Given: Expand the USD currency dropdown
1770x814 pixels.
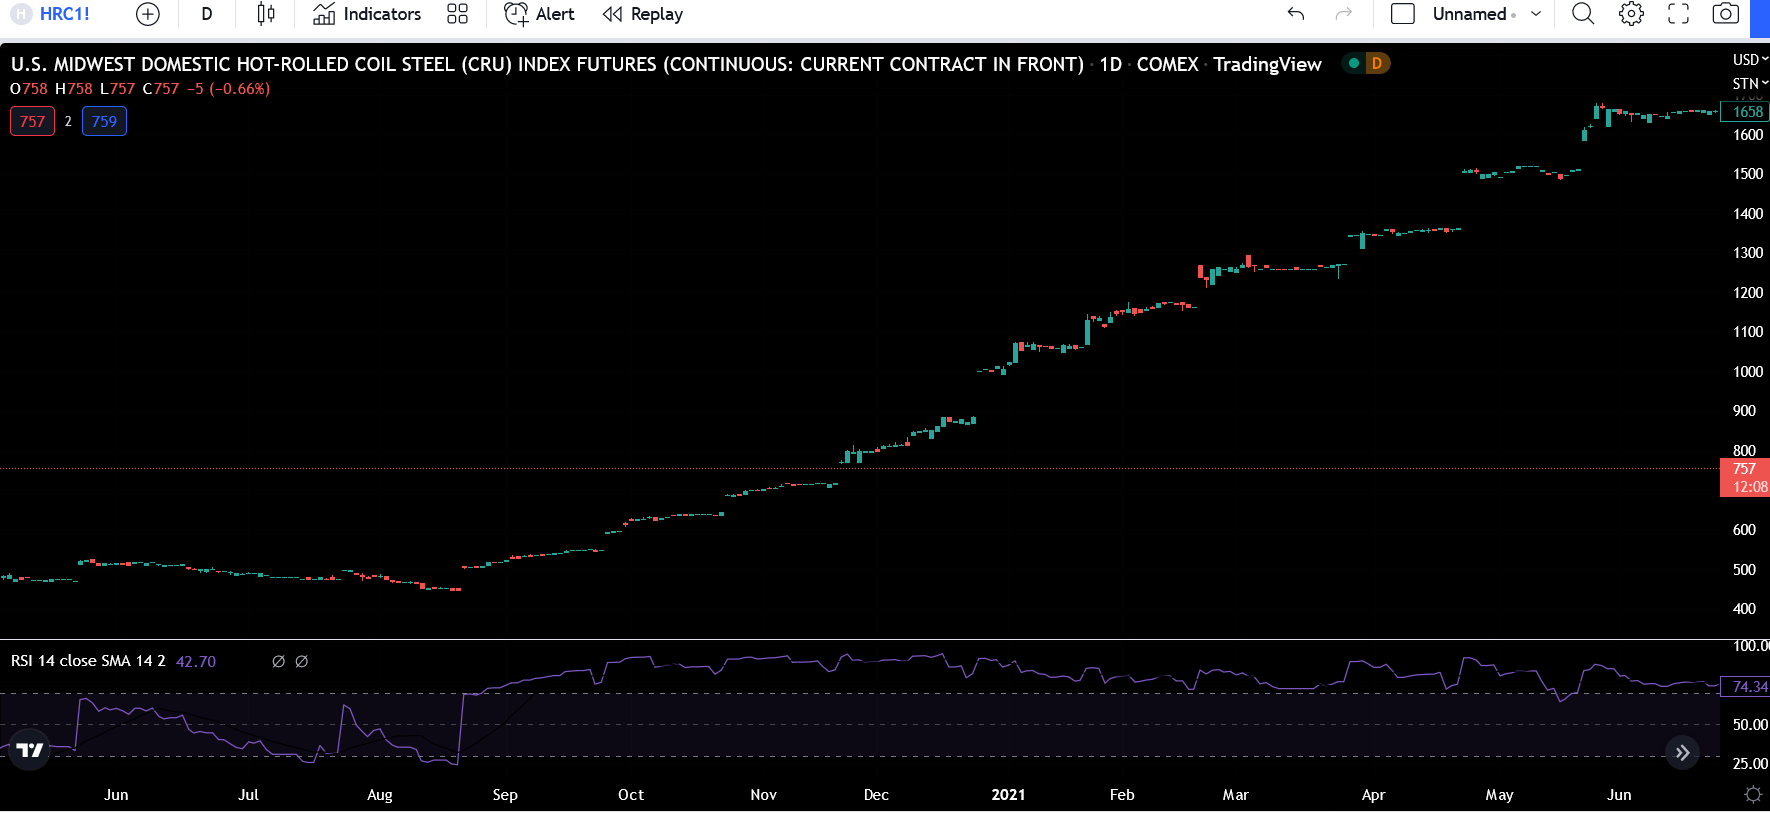Looking at the screenshot, I should [1749, 60].
